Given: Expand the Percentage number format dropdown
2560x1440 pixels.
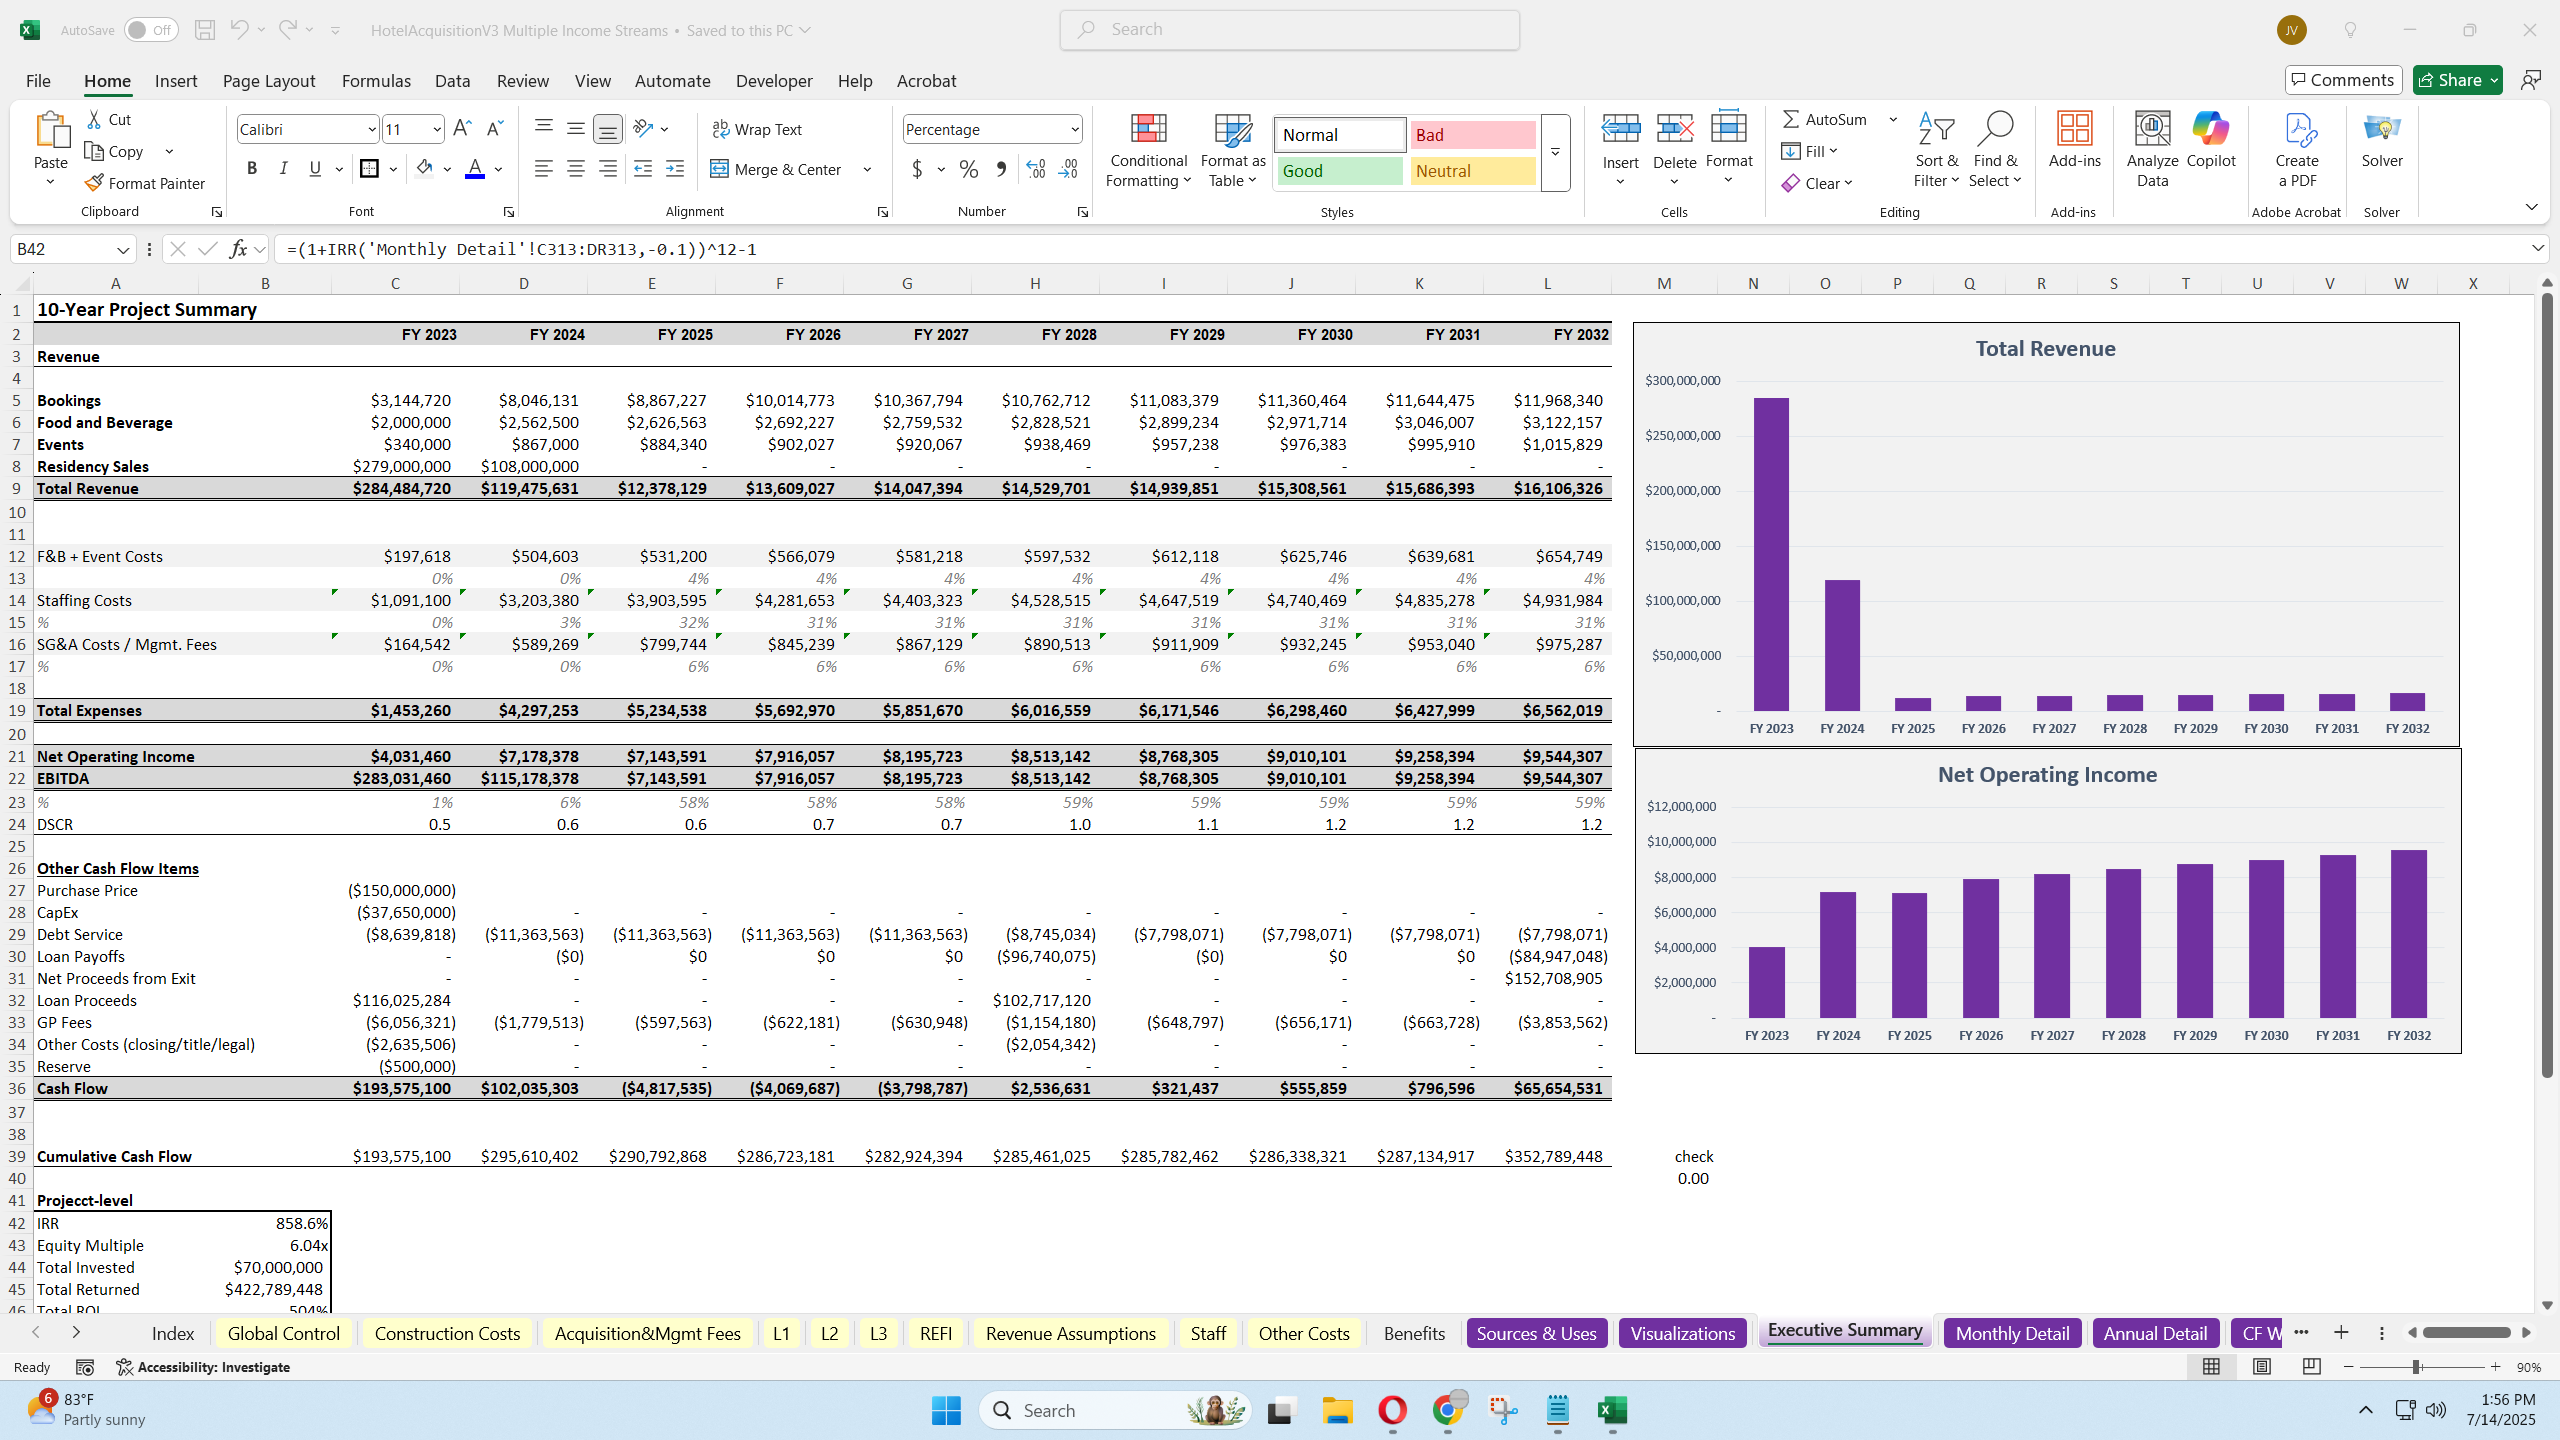Looking at the screenshot, I should 1076,129.
